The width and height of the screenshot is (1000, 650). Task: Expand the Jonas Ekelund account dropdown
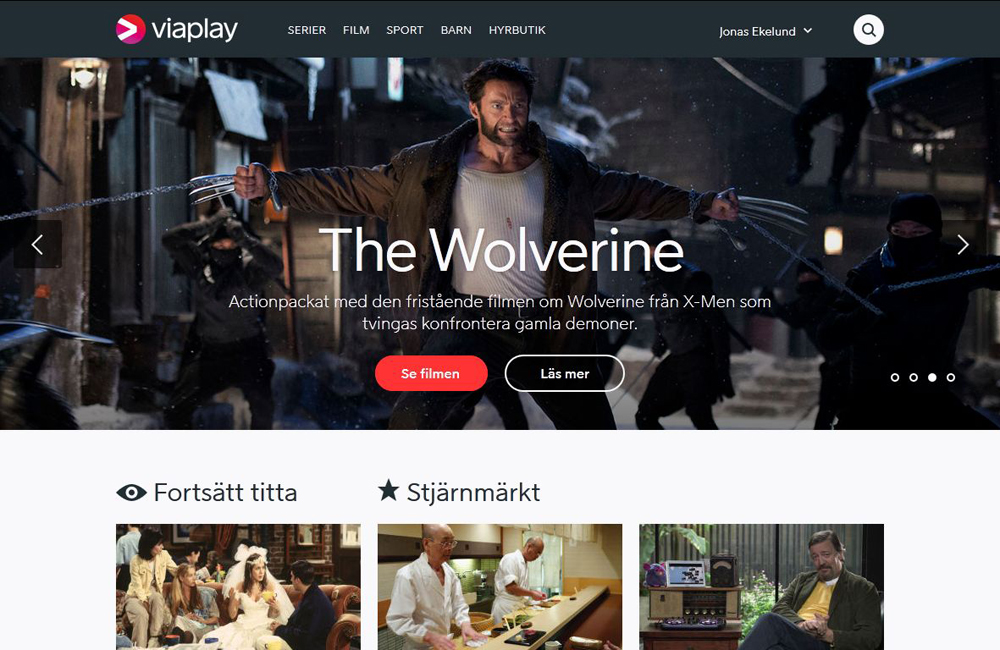[x=765, y=31]
